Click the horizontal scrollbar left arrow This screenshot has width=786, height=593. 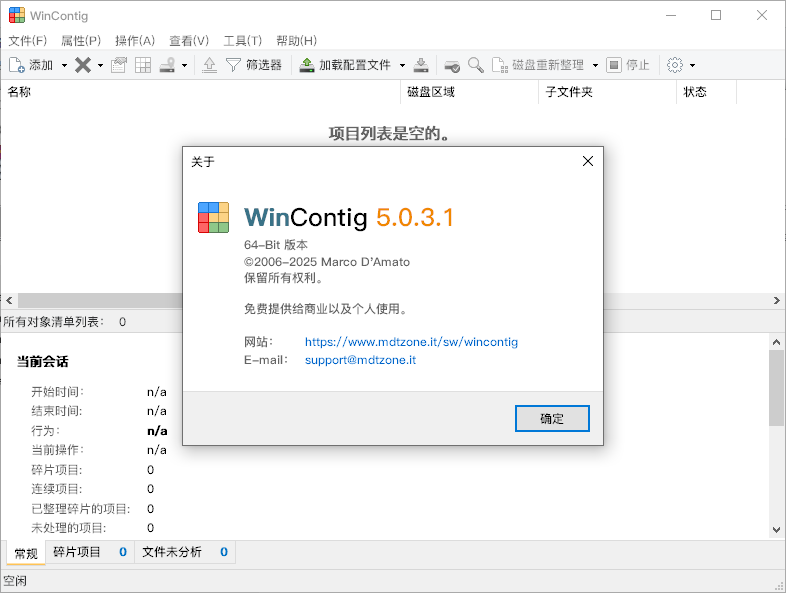(x=9, y=301)
